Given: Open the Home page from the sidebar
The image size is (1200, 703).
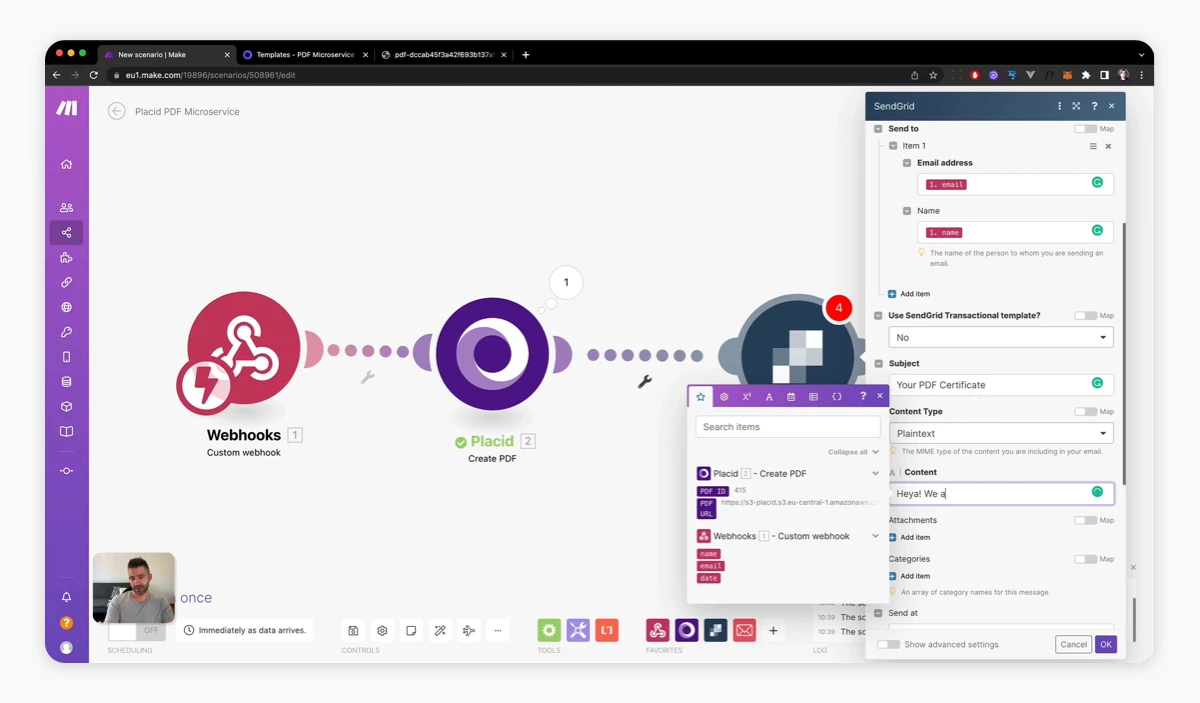Looking at the screenshot, I should pyautogui.click(x=66, y=164).
